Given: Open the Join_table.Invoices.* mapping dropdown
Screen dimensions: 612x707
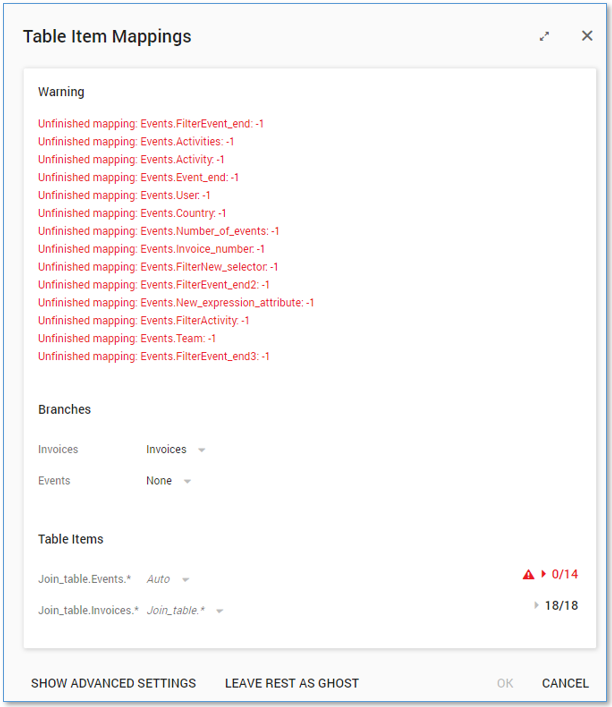Looking at the screenshot, I should coord(184,610).
